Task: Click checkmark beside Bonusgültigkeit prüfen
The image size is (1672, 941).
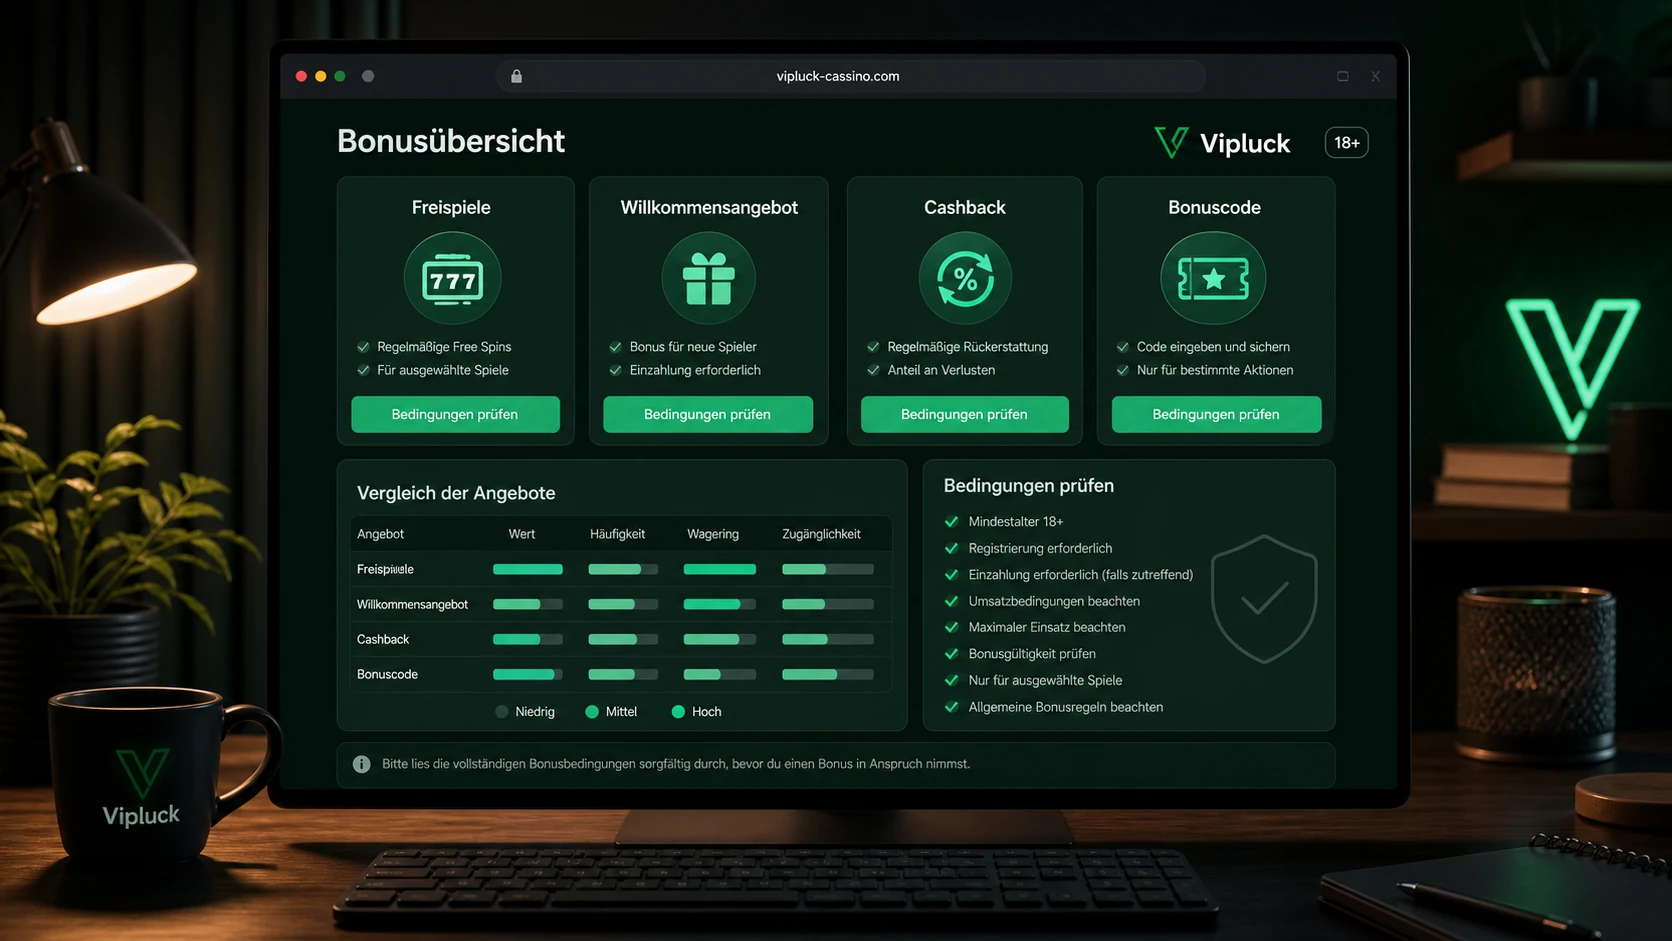Action: [x=951, y=654]
